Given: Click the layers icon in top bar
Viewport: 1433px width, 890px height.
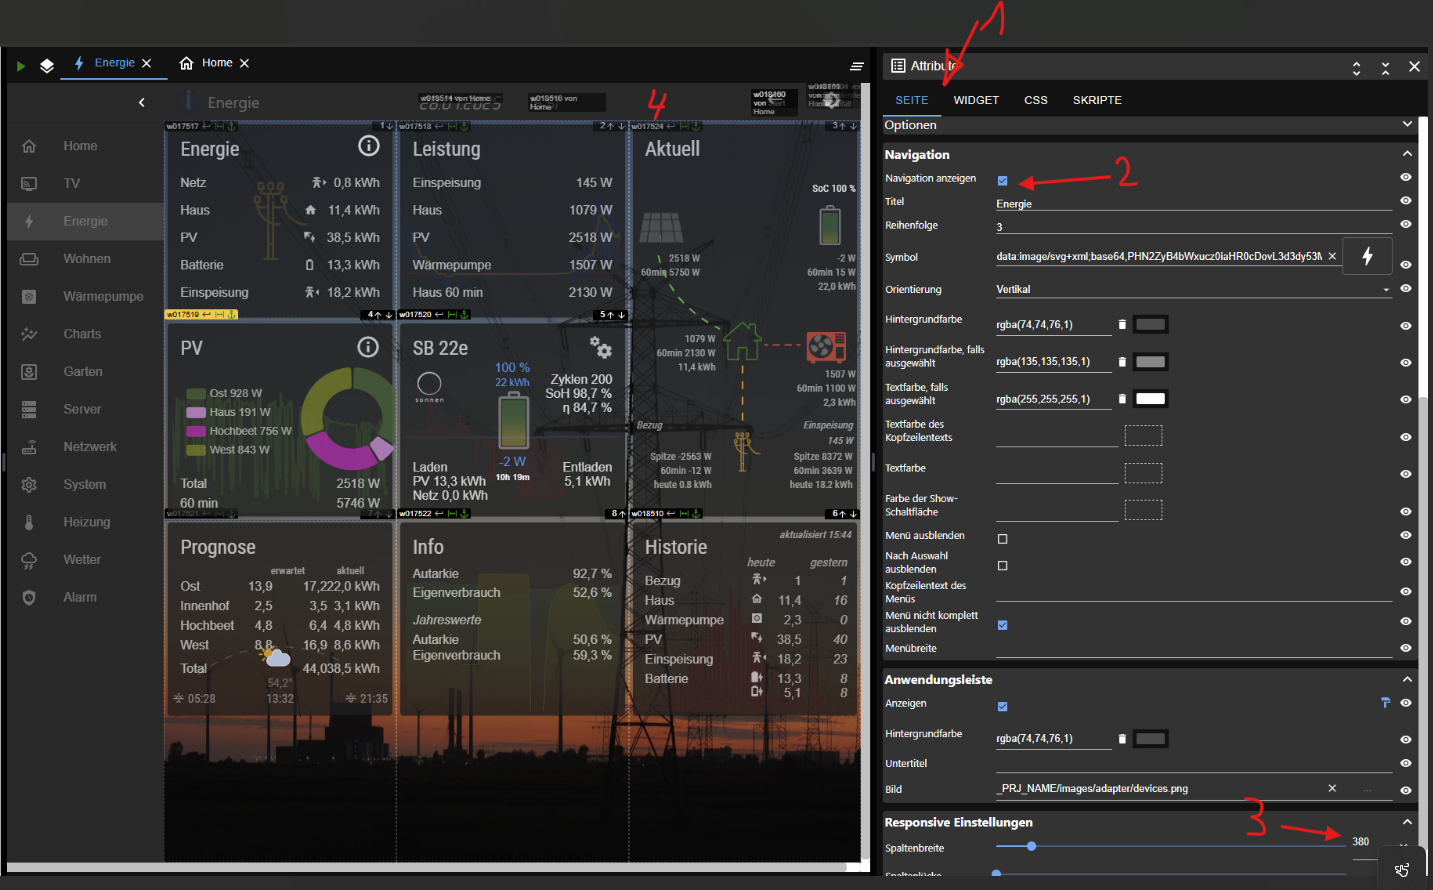Looking at the screenshot, I should (x=47, y=66).
